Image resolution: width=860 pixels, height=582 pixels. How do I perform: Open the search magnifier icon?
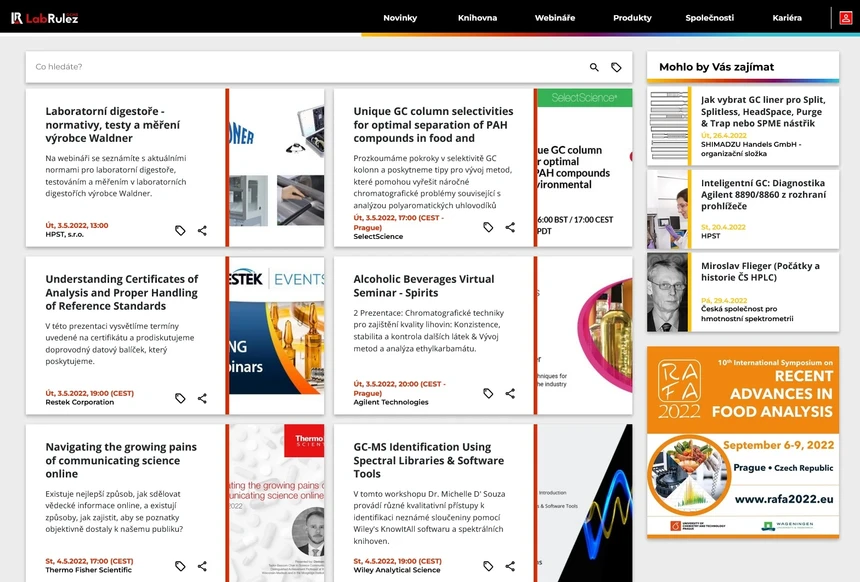tap(593, 67)
